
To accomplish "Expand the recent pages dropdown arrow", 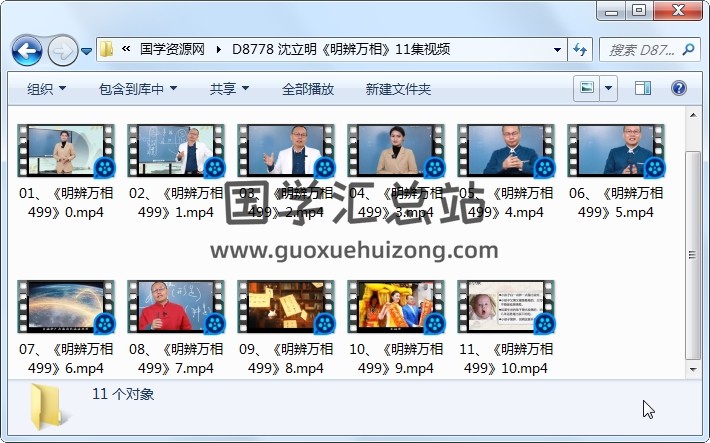I will click(87, 50).
